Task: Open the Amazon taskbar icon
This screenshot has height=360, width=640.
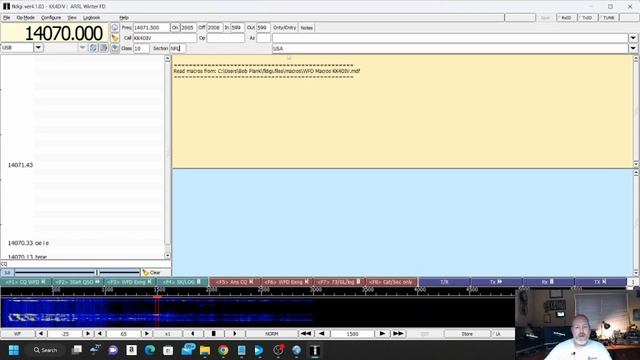Action: 131,350
